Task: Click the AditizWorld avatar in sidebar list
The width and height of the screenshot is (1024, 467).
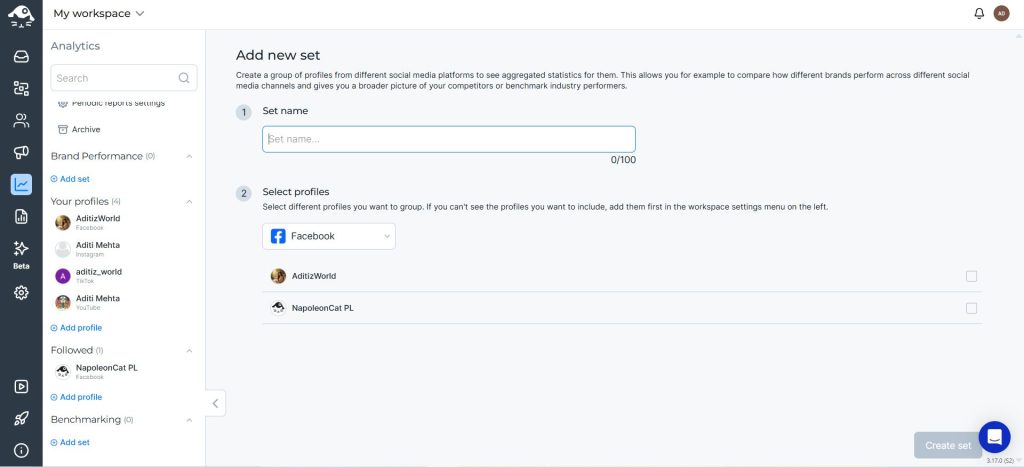Action: click(63, 223)
